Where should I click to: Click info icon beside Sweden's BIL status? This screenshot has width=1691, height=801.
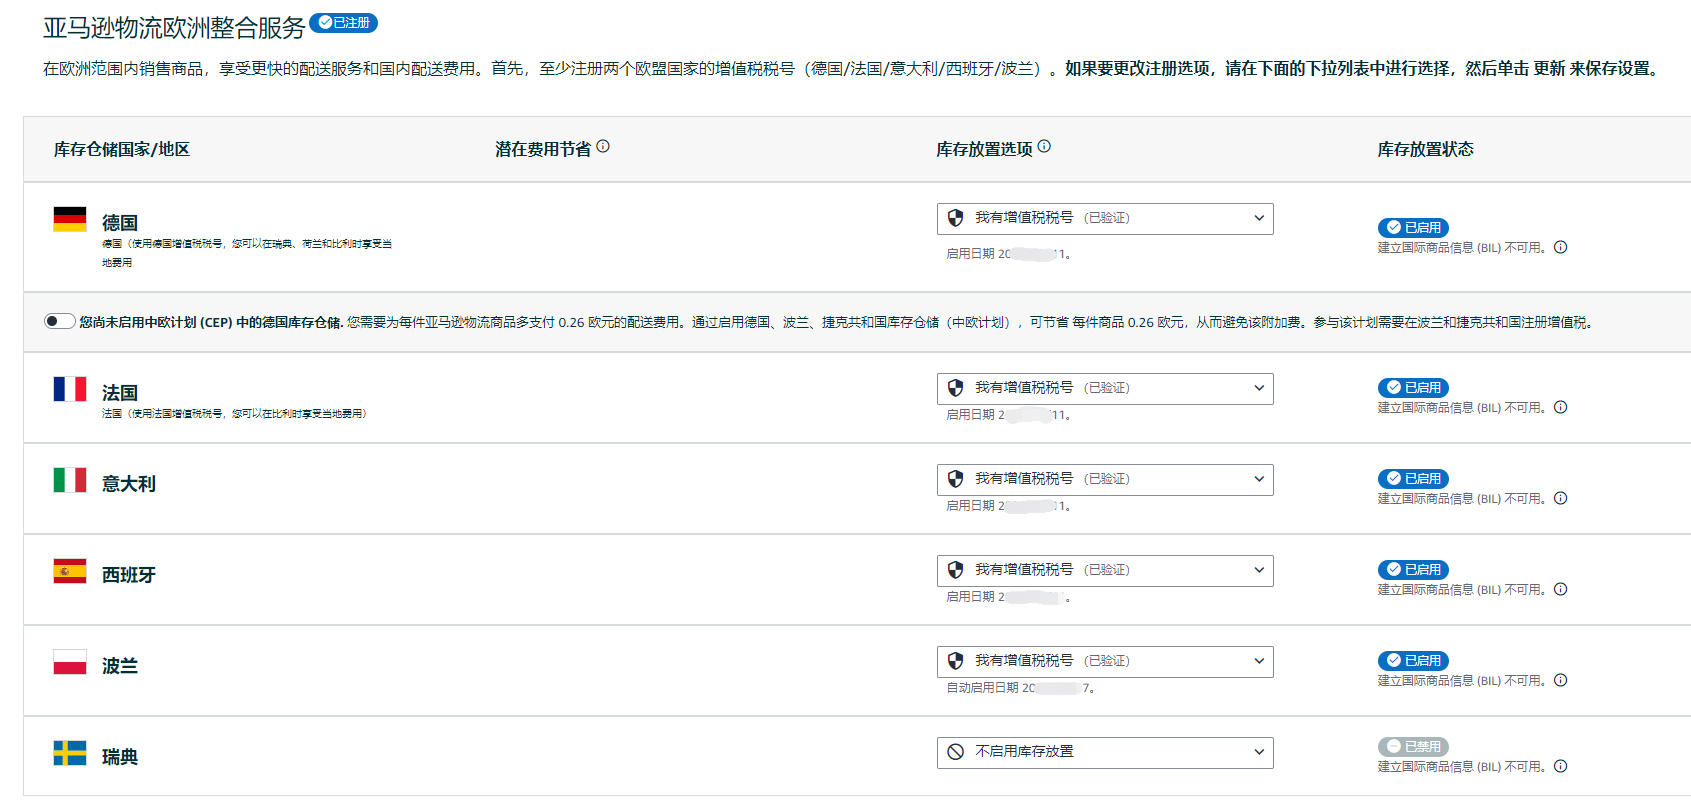coord(1560,767)
